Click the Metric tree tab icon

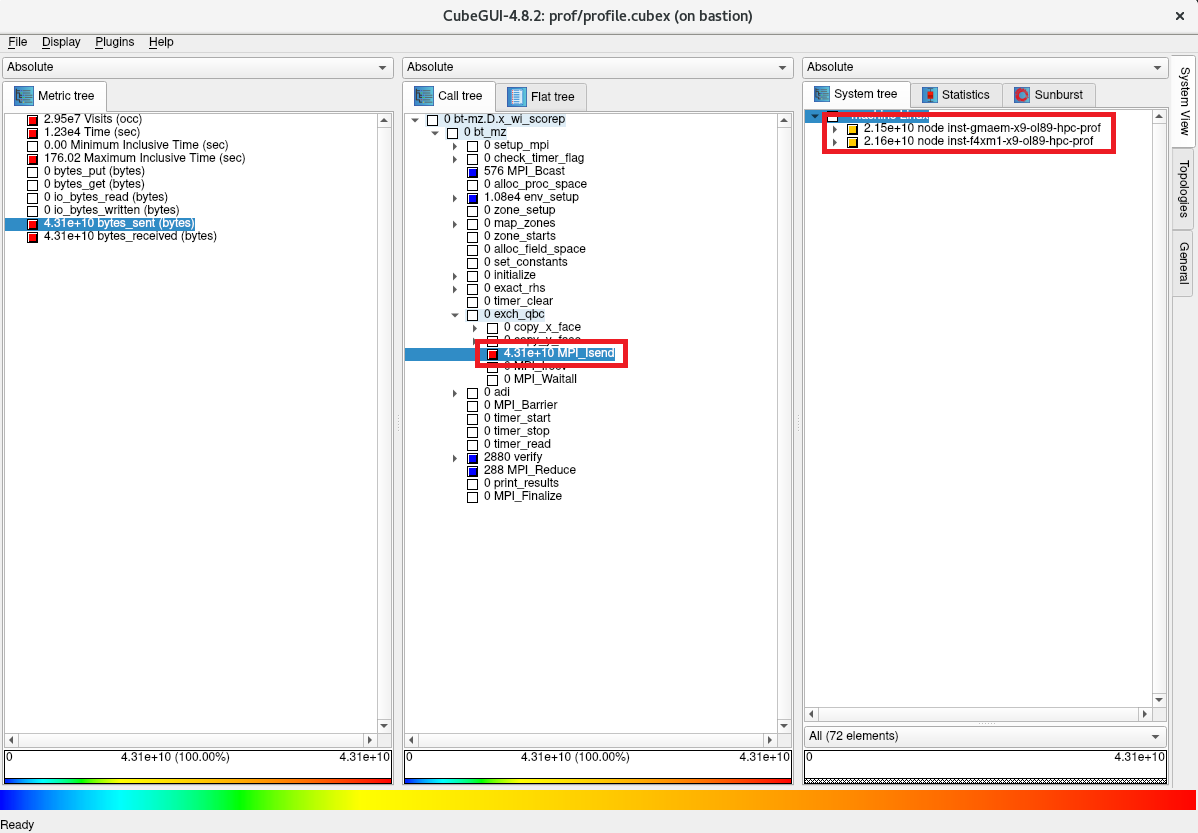23,96
